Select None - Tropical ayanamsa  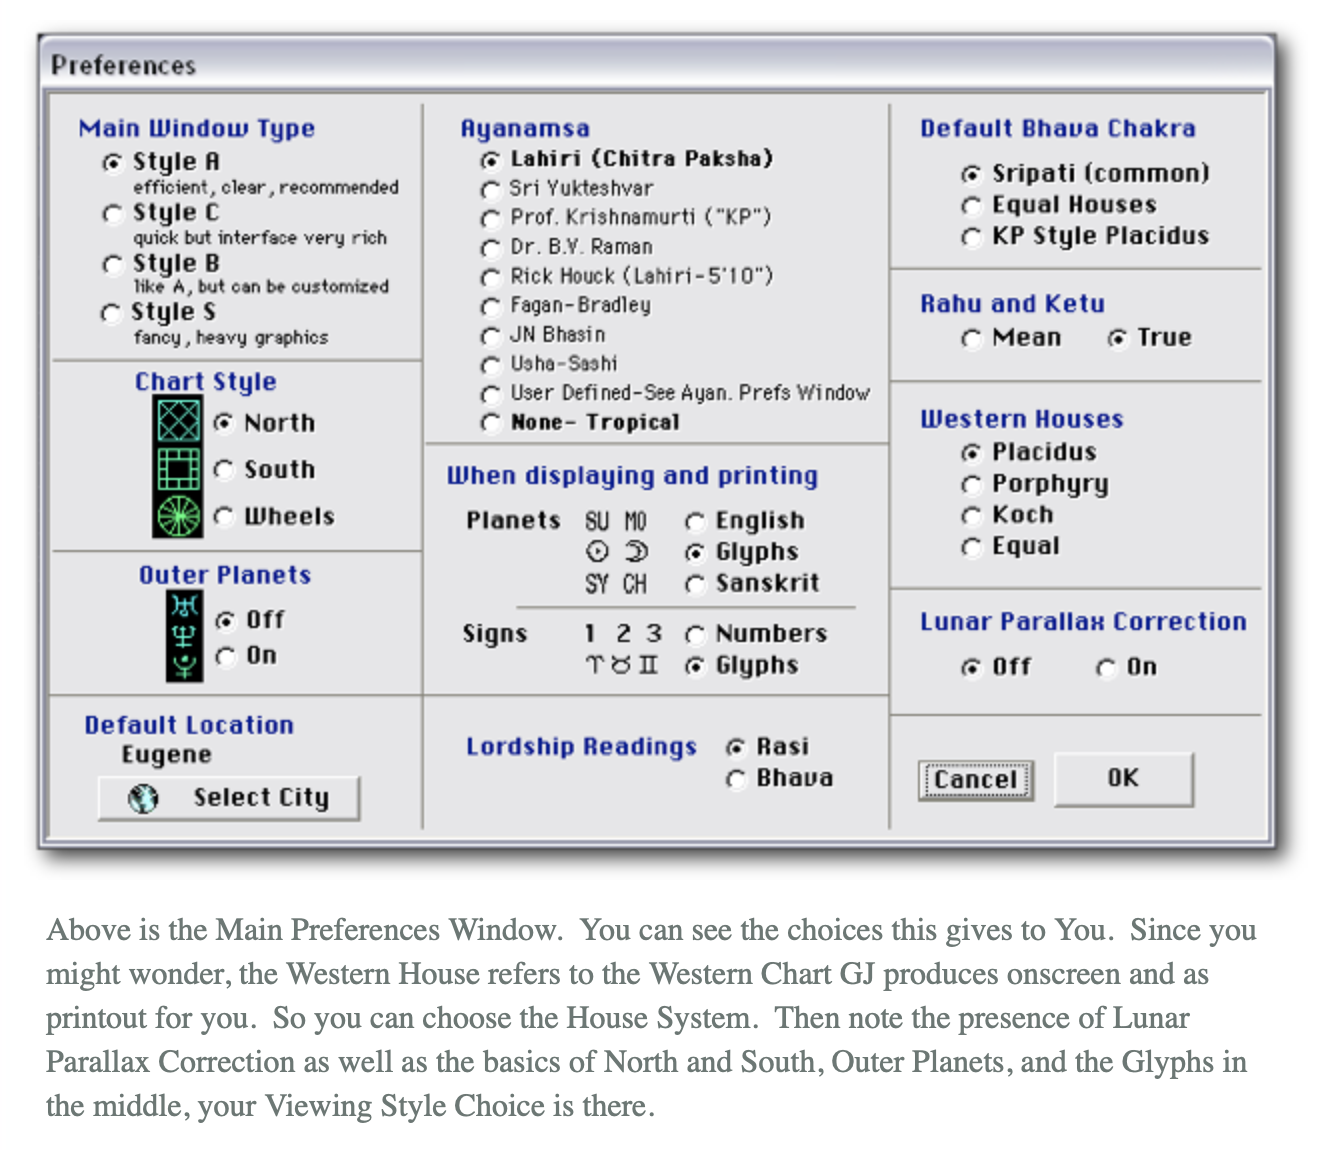click(x=490, y=423)
